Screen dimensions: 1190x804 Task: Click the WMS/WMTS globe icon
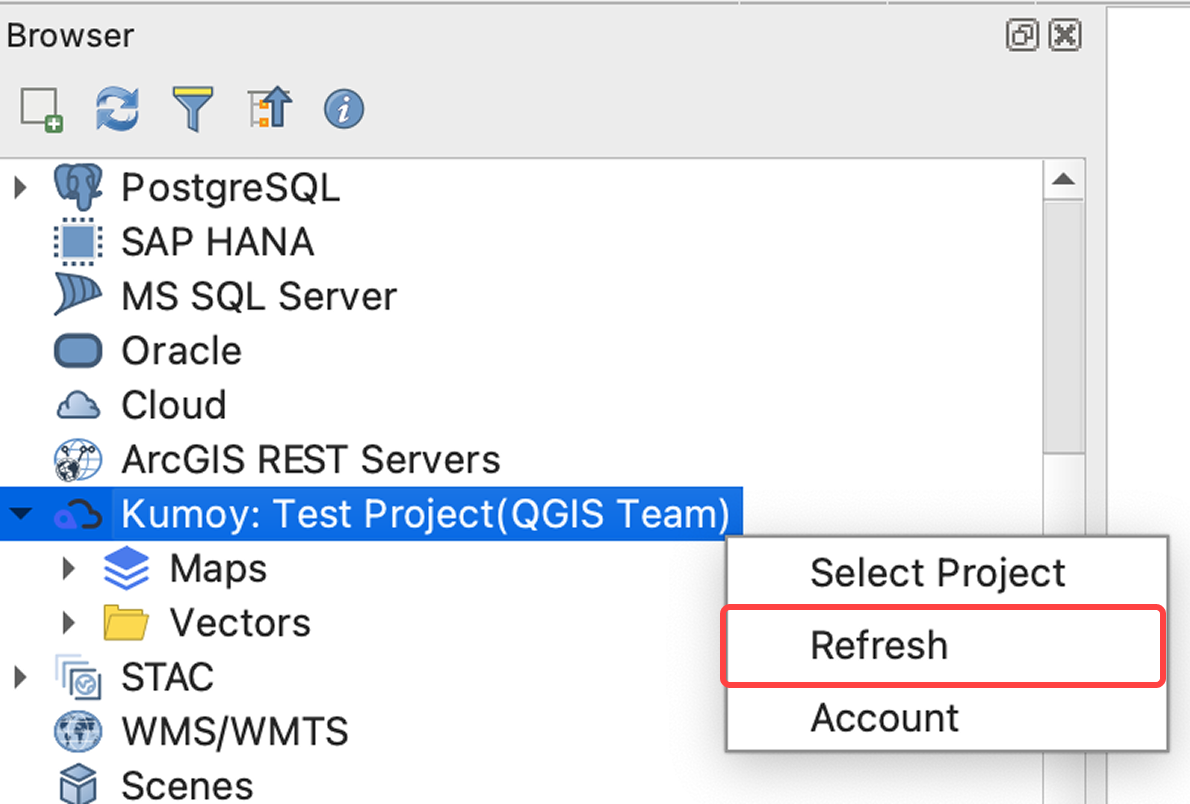[78, 731]
